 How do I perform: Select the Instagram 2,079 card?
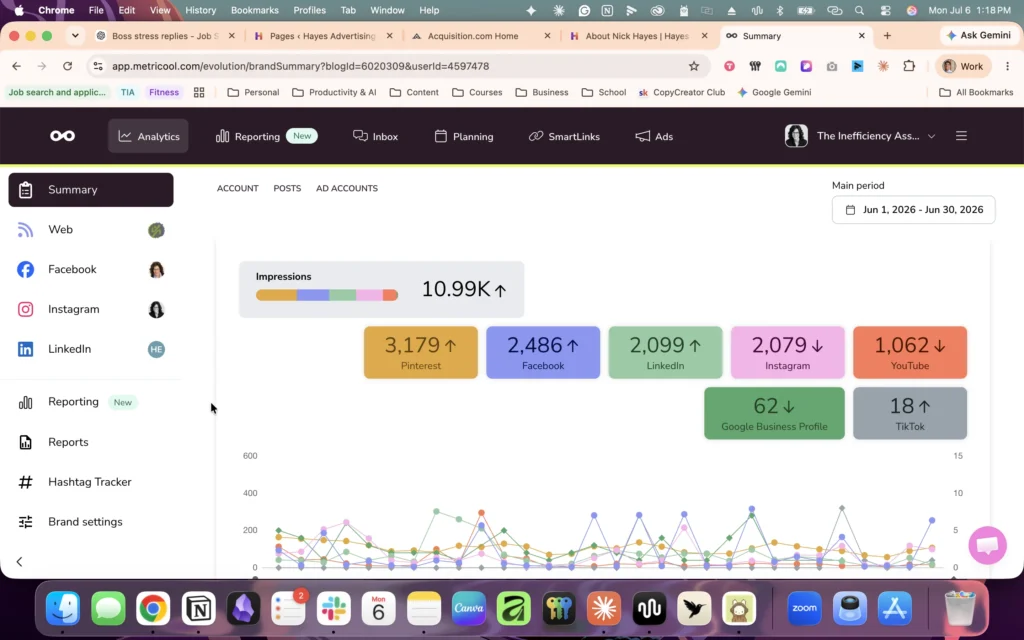tap(788, 353)
